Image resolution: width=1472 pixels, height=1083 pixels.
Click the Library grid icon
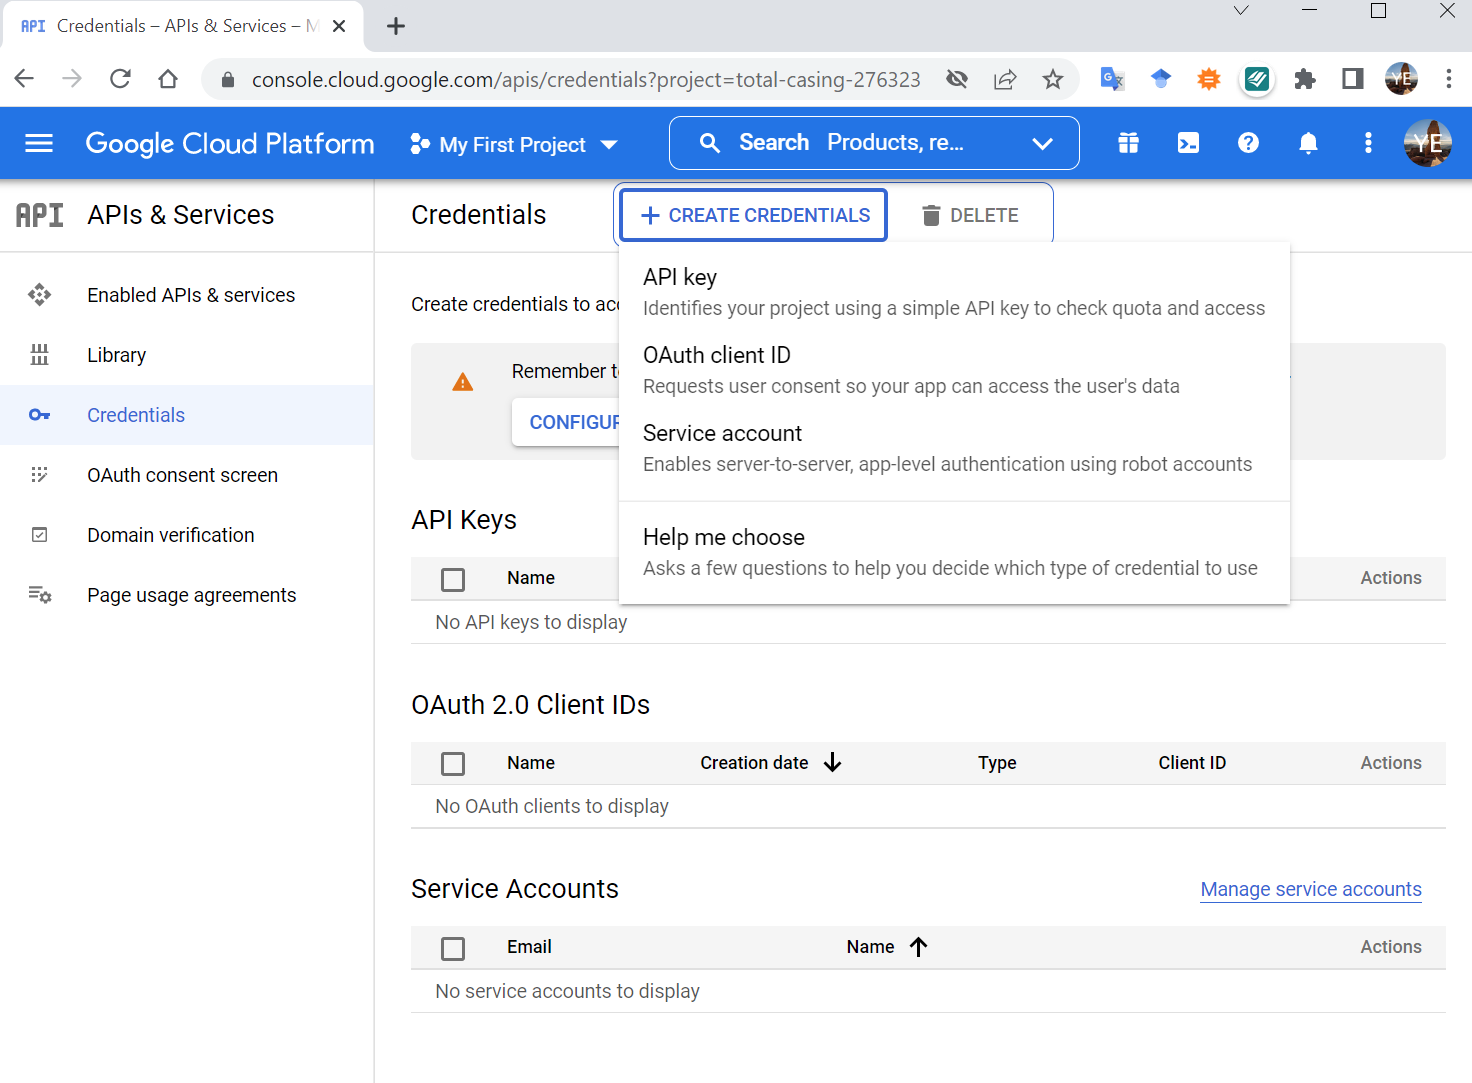[39, 355]
